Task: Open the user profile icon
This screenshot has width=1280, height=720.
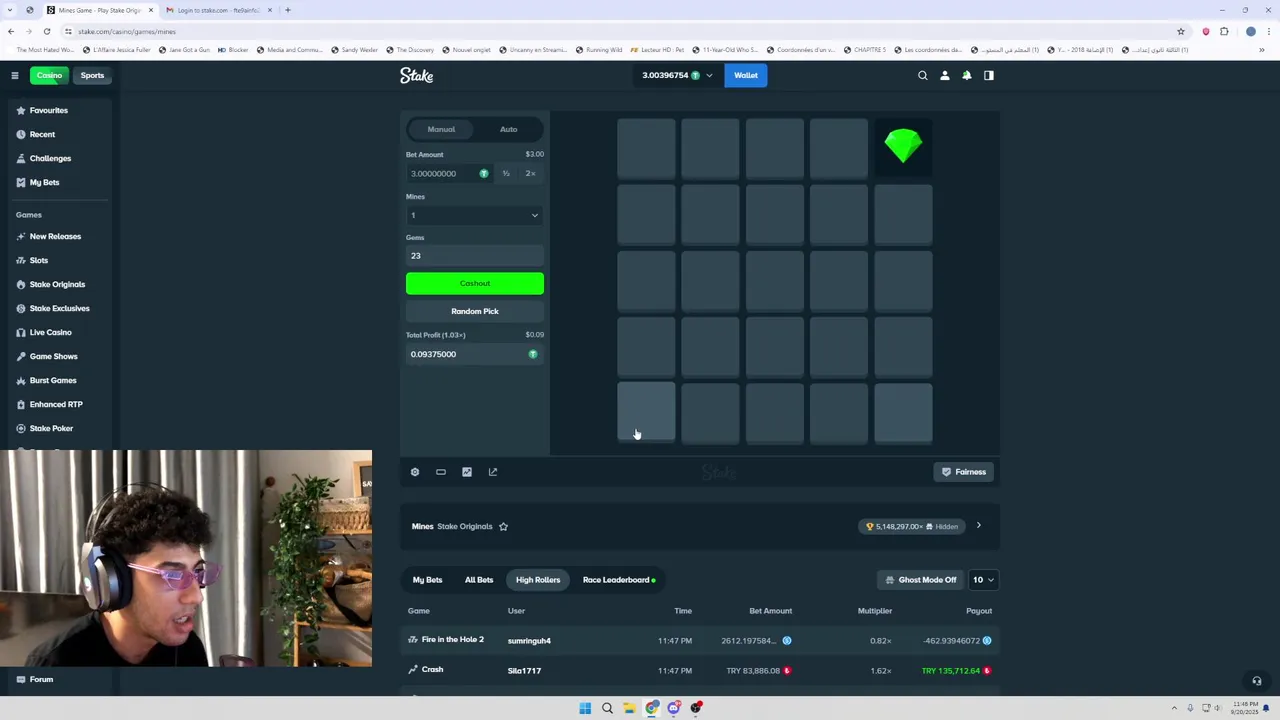Action: [x=945, y=75]
